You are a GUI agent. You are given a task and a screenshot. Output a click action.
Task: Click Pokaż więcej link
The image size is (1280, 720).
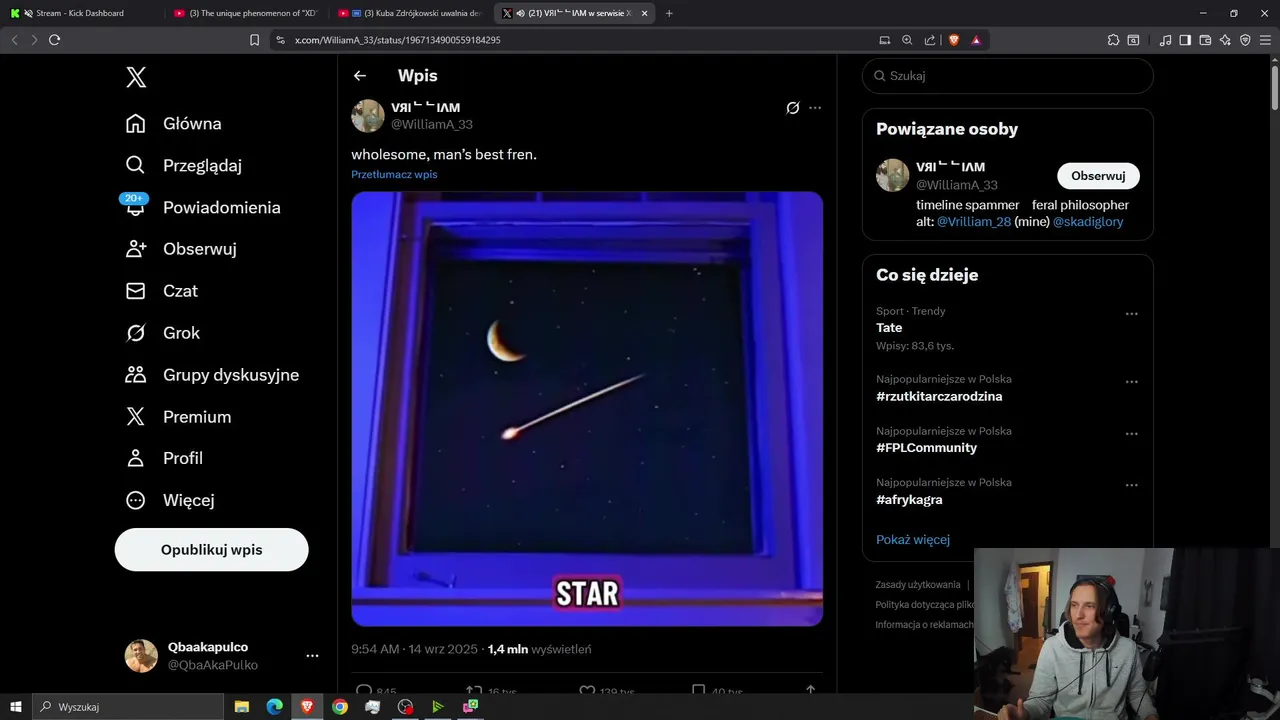(x=913, y=540)
